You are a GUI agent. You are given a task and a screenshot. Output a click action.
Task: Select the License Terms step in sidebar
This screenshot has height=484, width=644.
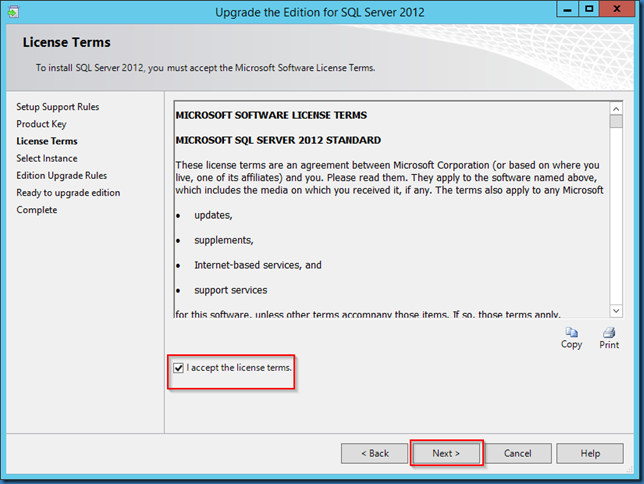point(47,141)
